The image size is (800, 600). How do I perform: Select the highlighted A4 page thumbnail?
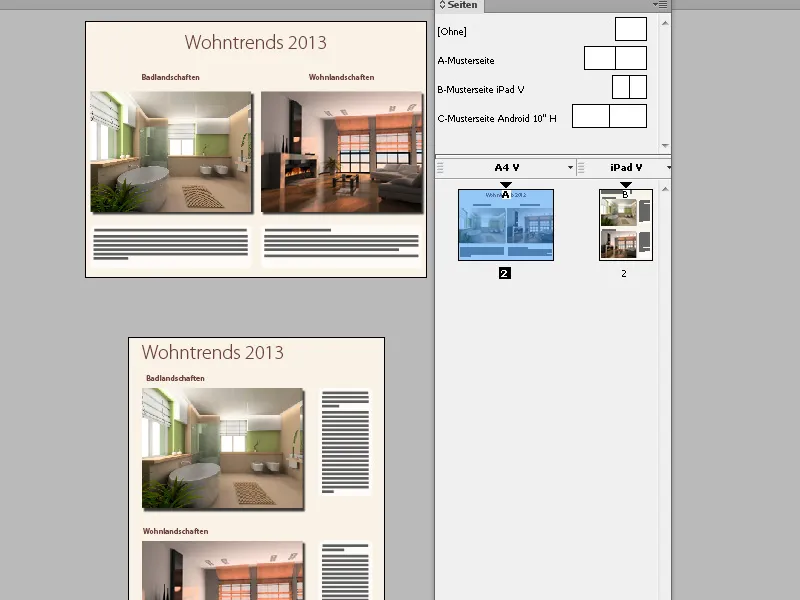click(505, 225)
